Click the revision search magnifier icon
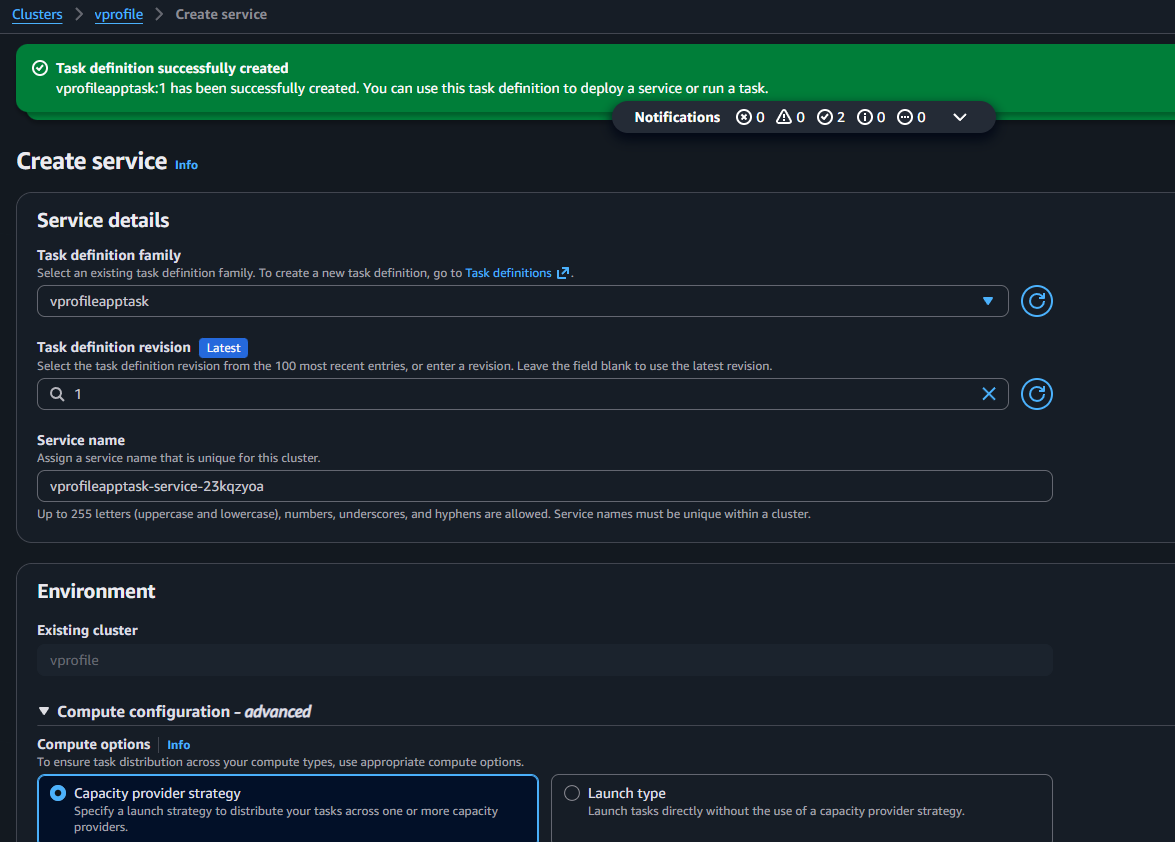 click(x=57, y=394)
